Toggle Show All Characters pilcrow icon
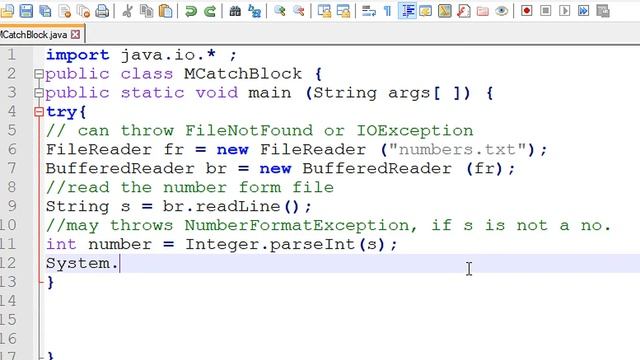The height and width of the screenshot is (360, 640). 388,11
